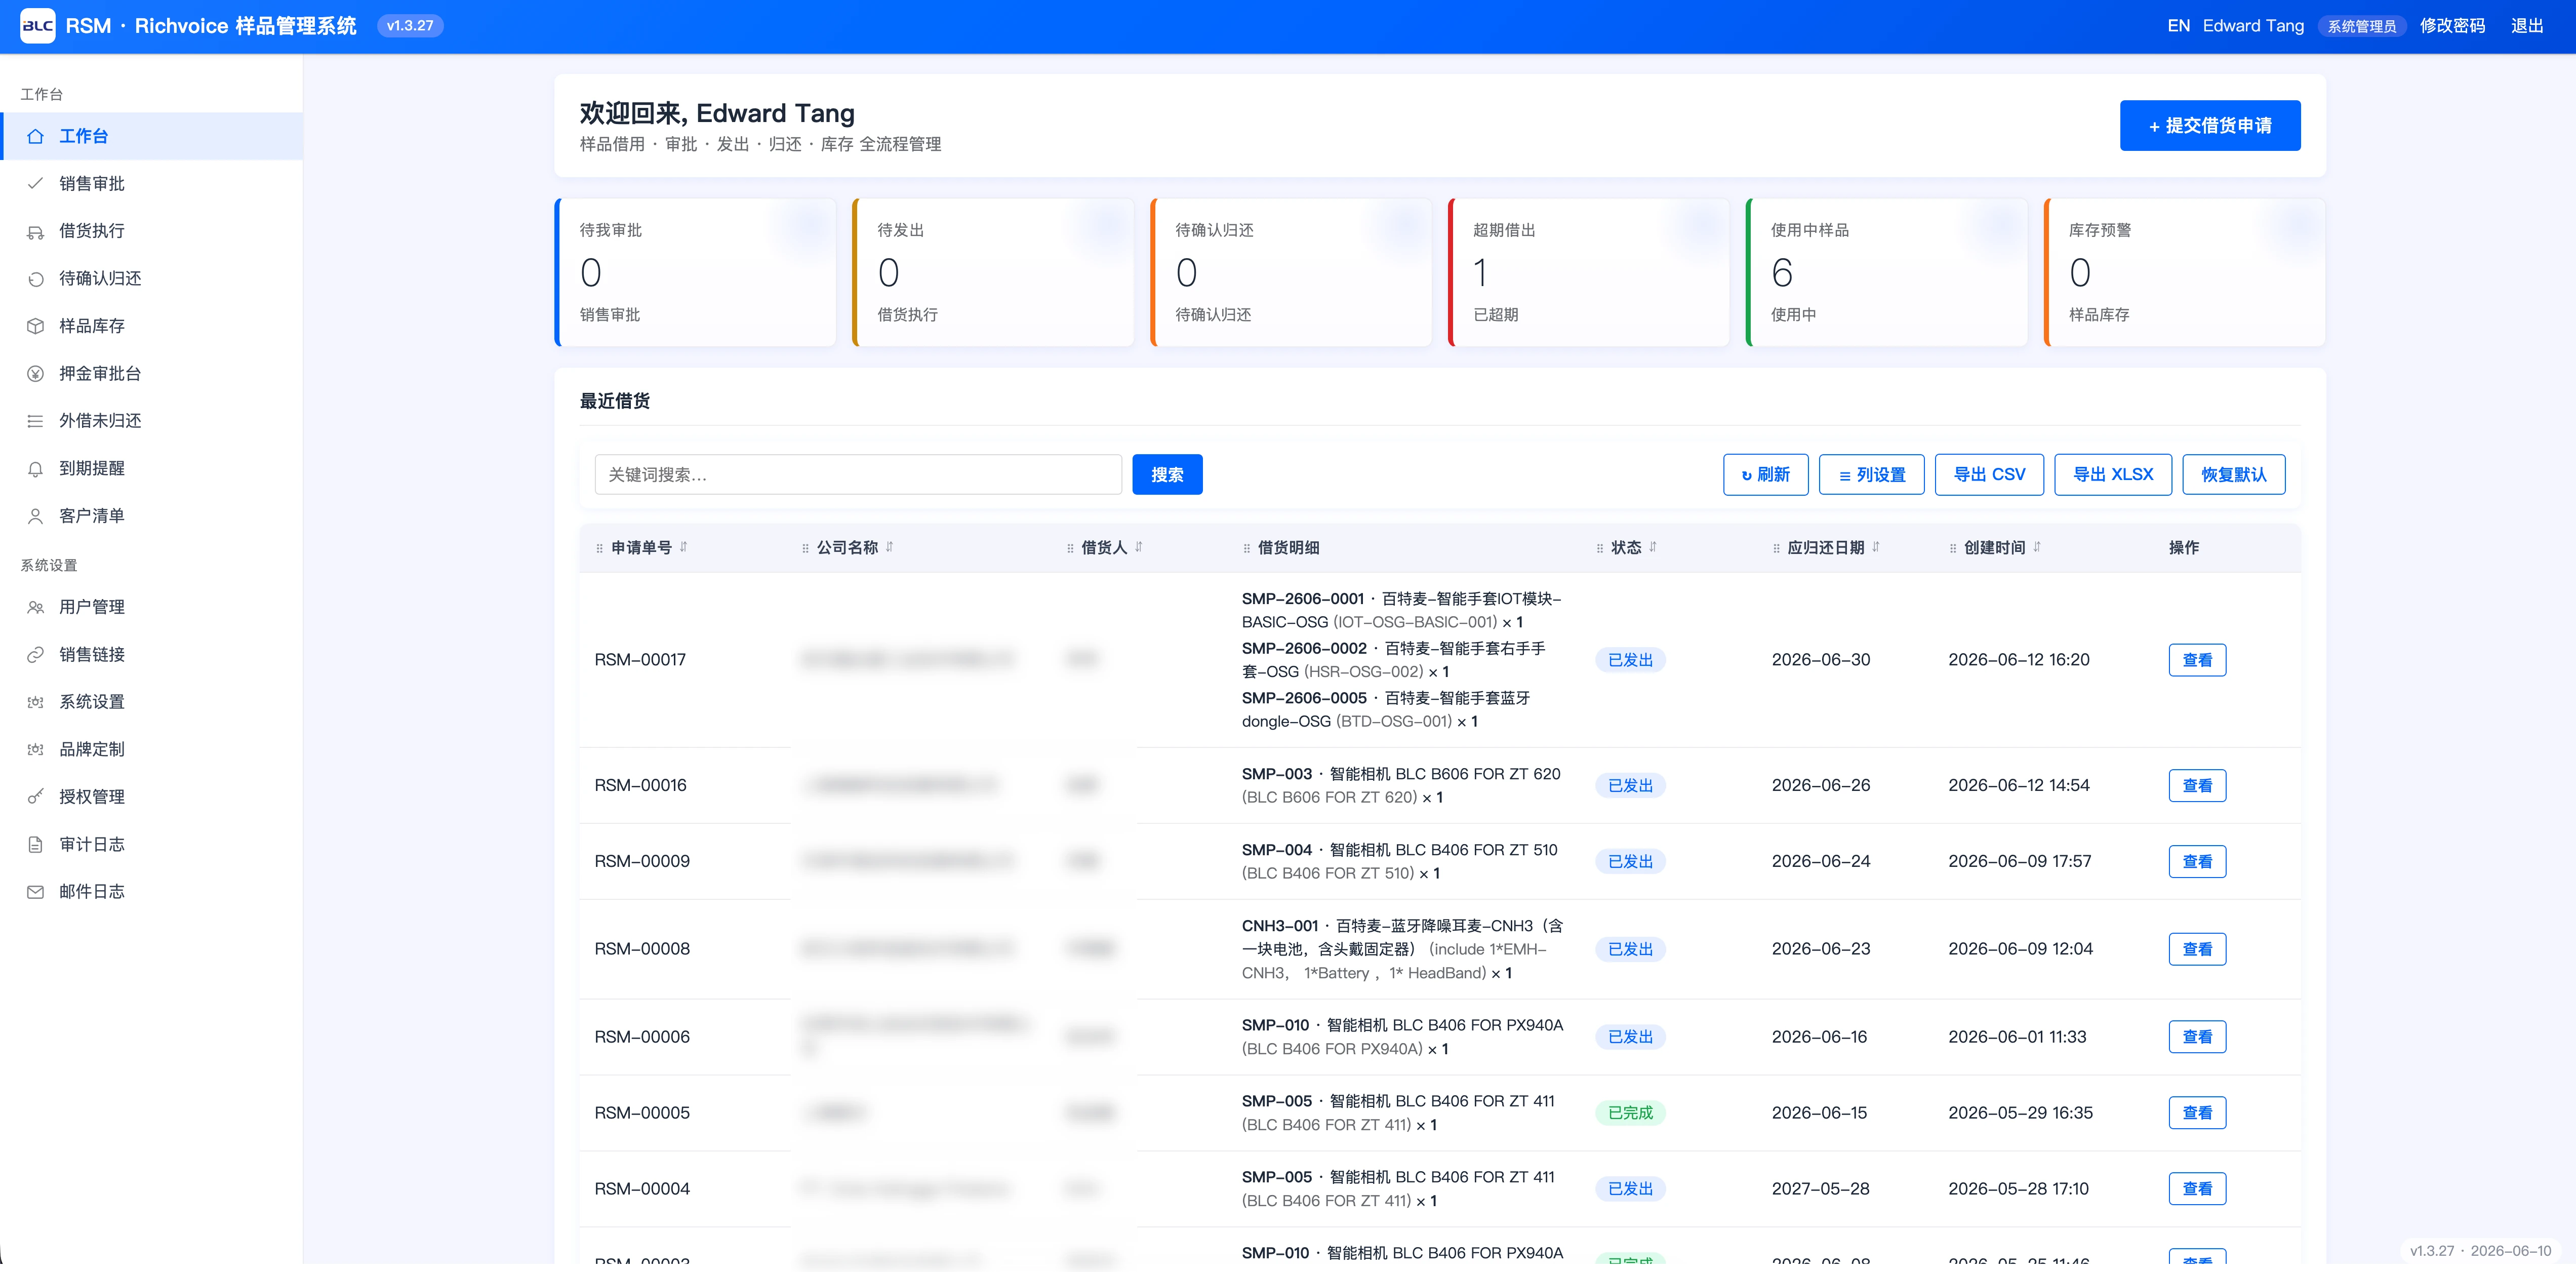Open 销售审批 in the sidebar
Image resolution: width=2576 pixels, height=1272 pixels.
click(x=151, y=184)
